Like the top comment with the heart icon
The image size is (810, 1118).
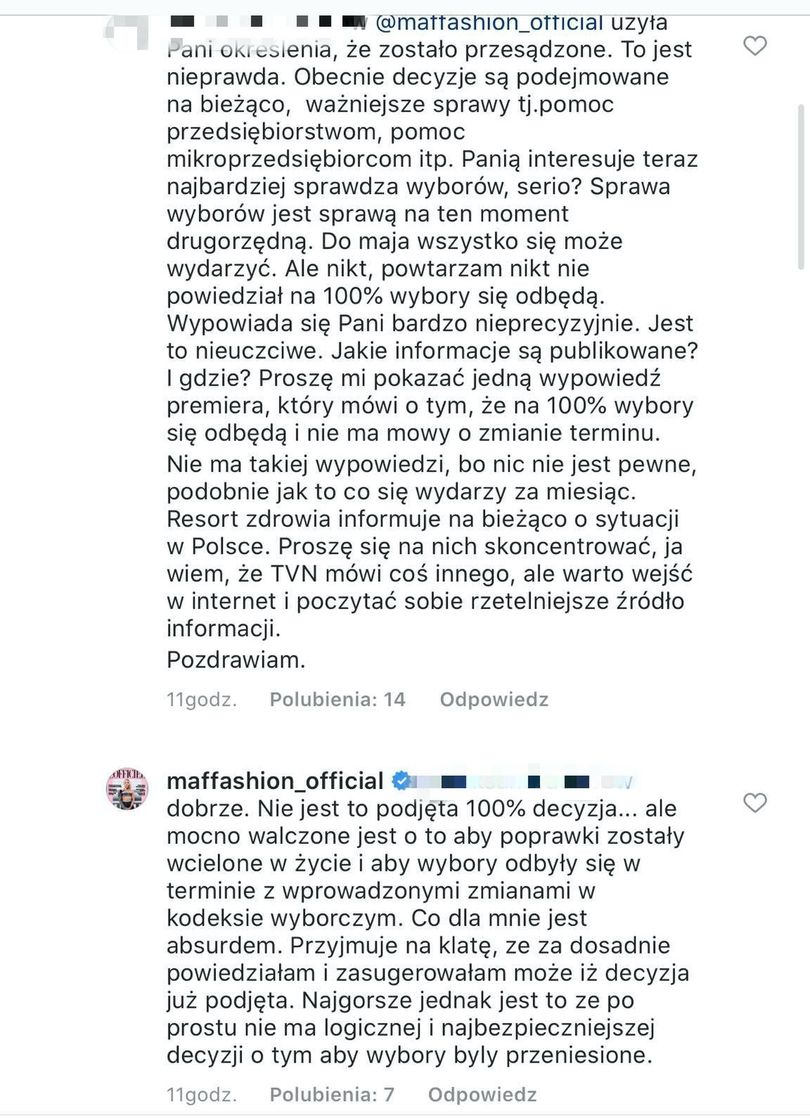[x=756, y=46]
